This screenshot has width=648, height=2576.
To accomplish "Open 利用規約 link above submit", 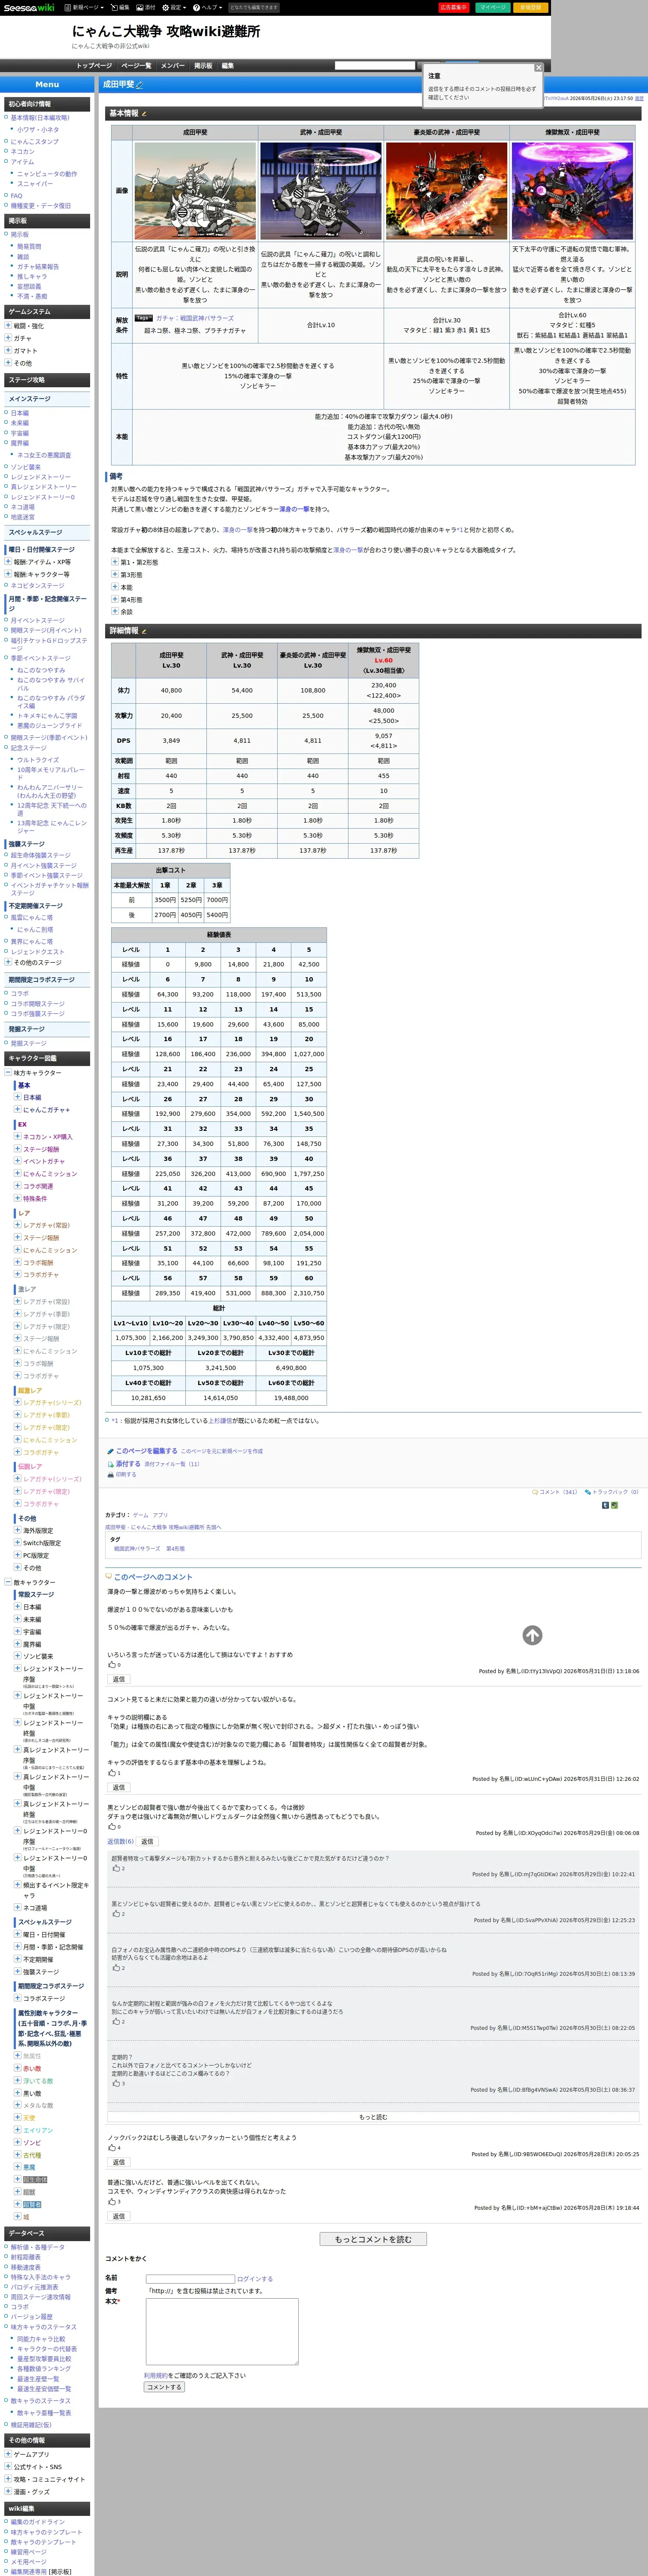I will click(x=156, y=2375).
